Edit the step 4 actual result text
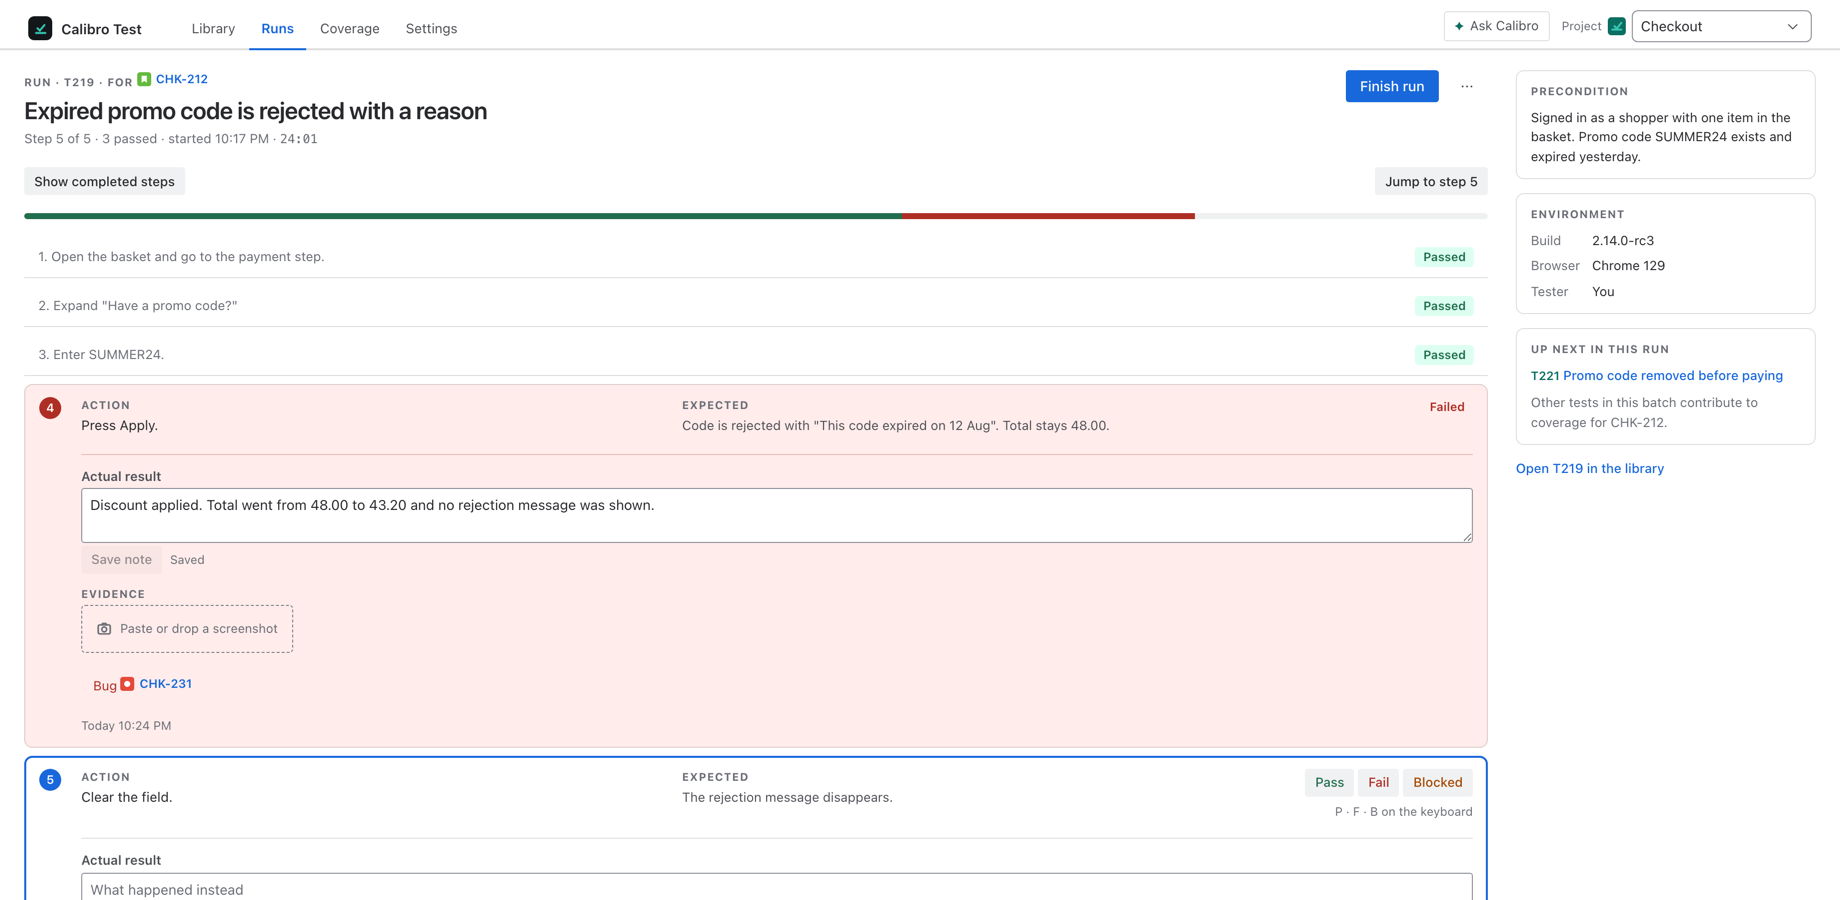The image size is (1840, 900). [777, 515]
